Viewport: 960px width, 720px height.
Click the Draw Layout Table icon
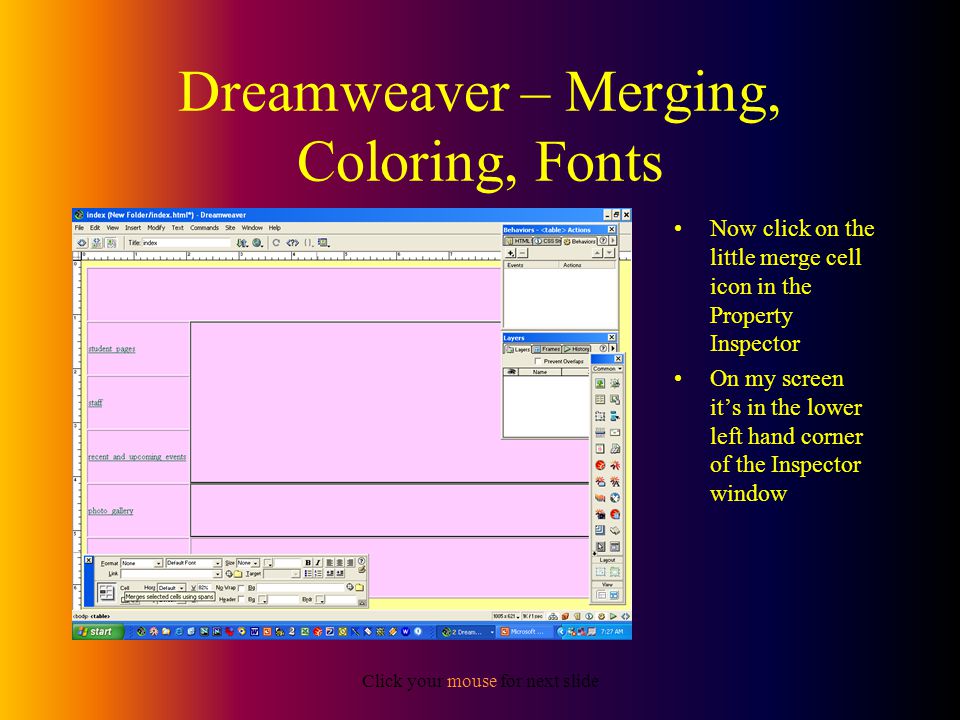[615, 572]
